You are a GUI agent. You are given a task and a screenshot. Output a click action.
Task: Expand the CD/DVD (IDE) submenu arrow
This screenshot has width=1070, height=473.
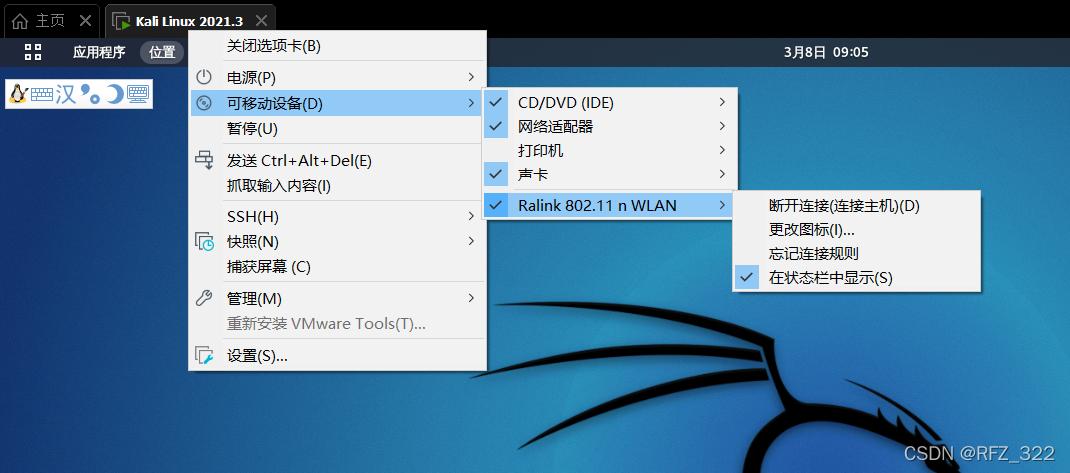pyautogui.click(x=722, y=102)
